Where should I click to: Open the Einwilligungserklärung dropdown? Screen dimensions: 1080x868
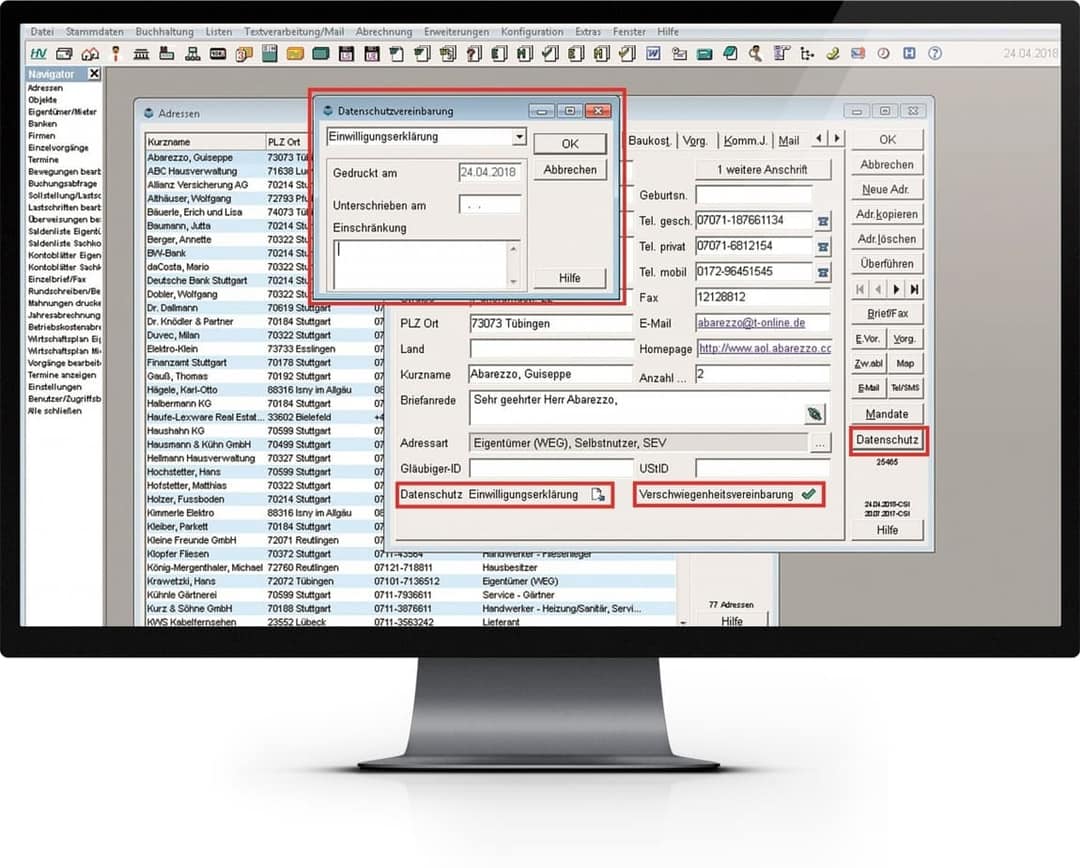click(x=519, y=137)
